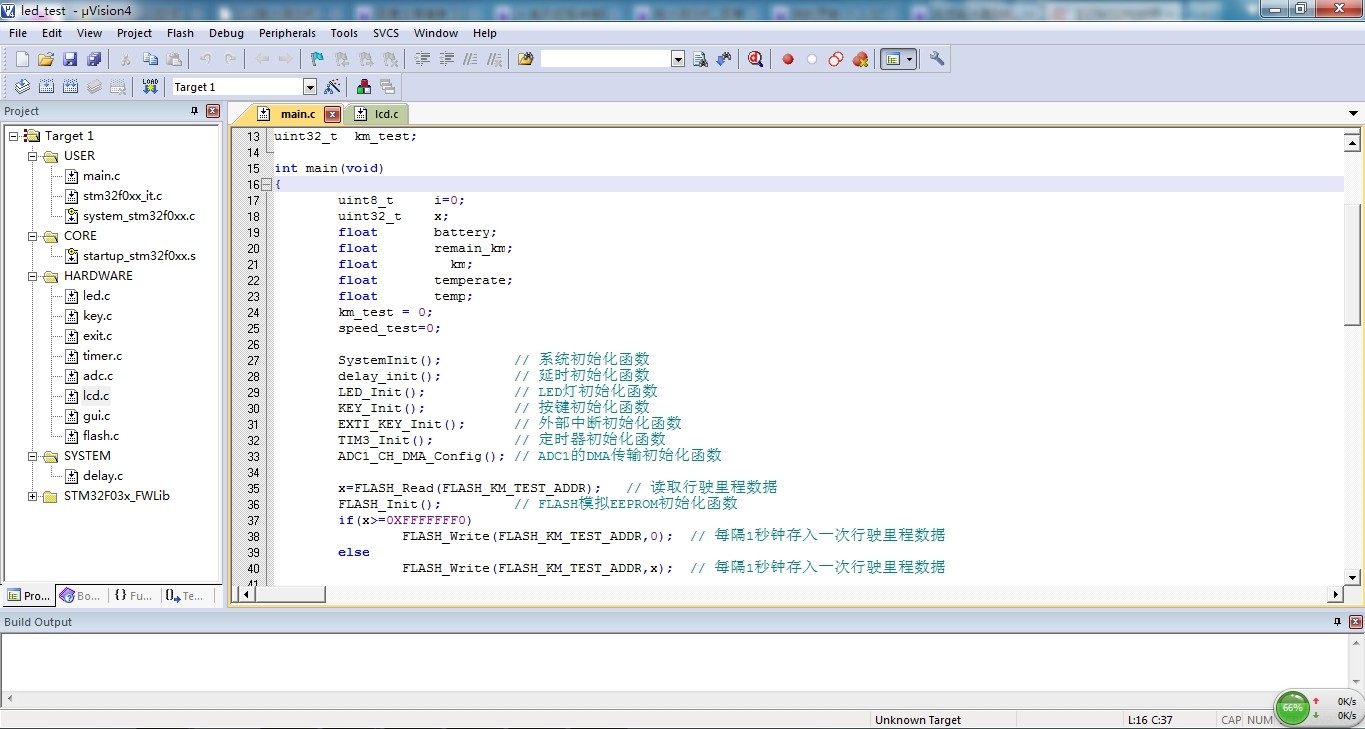Disable breakpoint with white circle icon
The width and height of the screenshot is (1365, 729).
pyautogui.click(x=812, y=59)
